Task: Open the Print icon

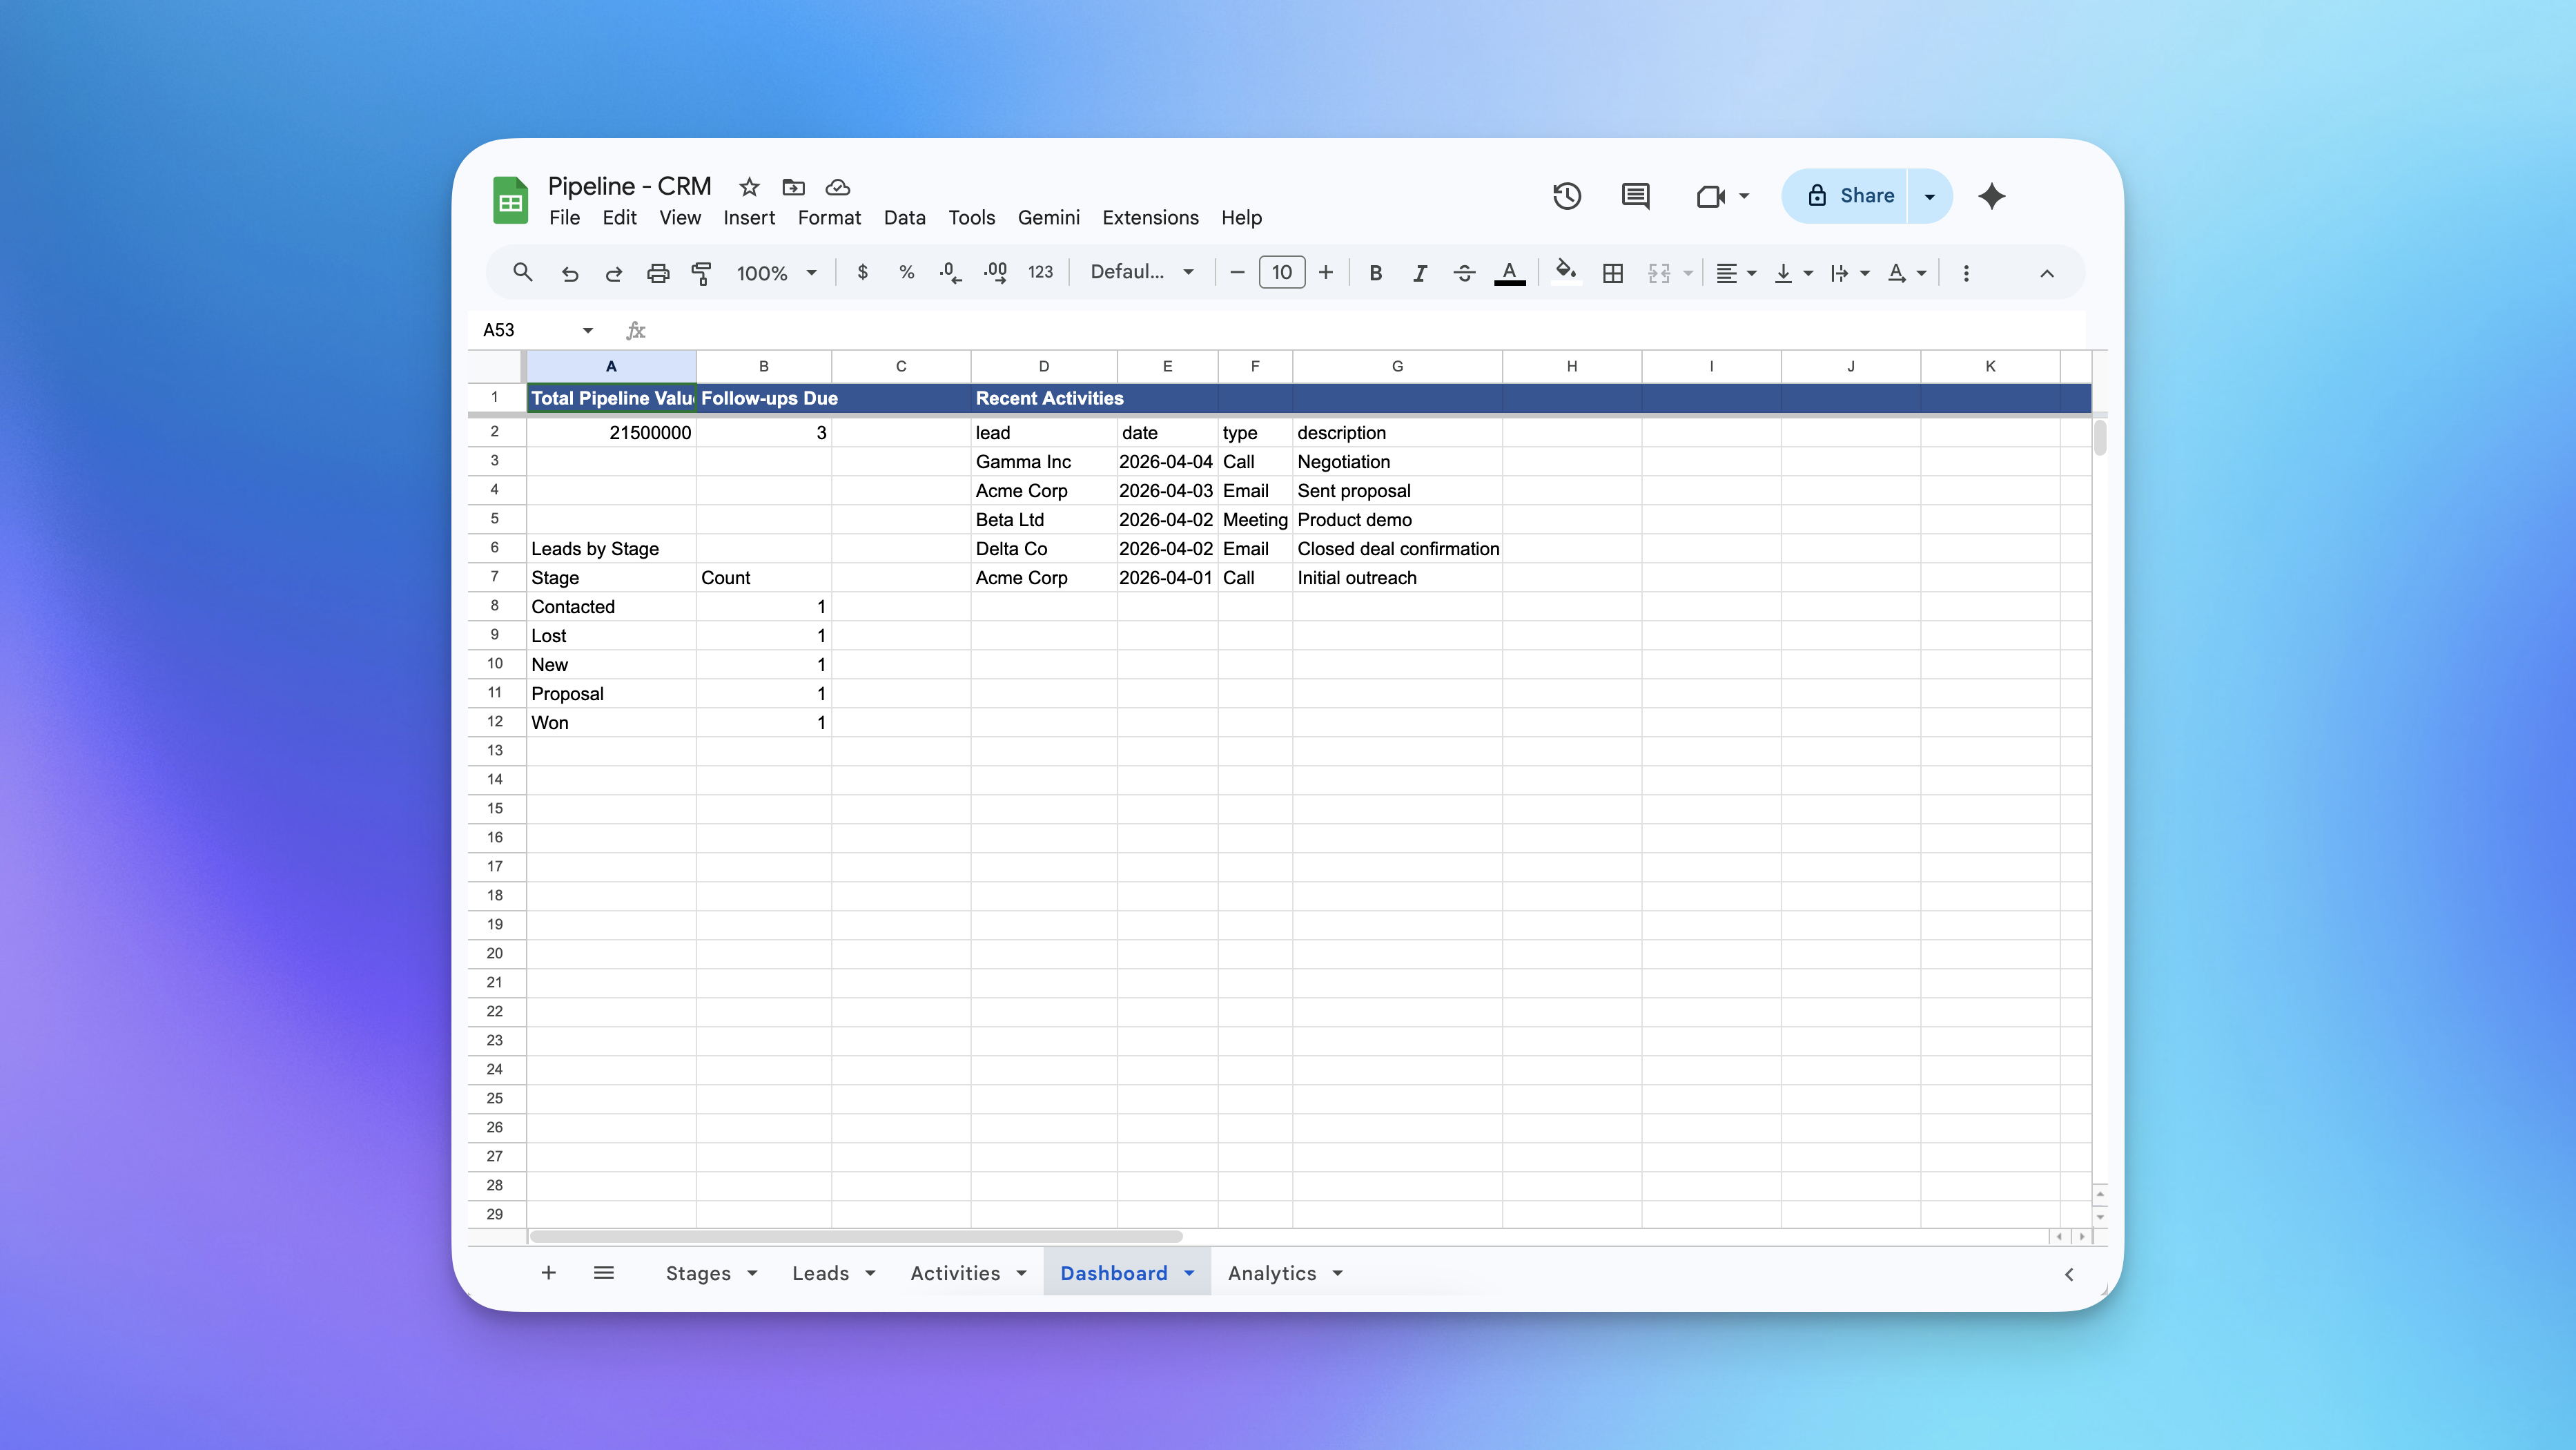Action: pos(658,272)
